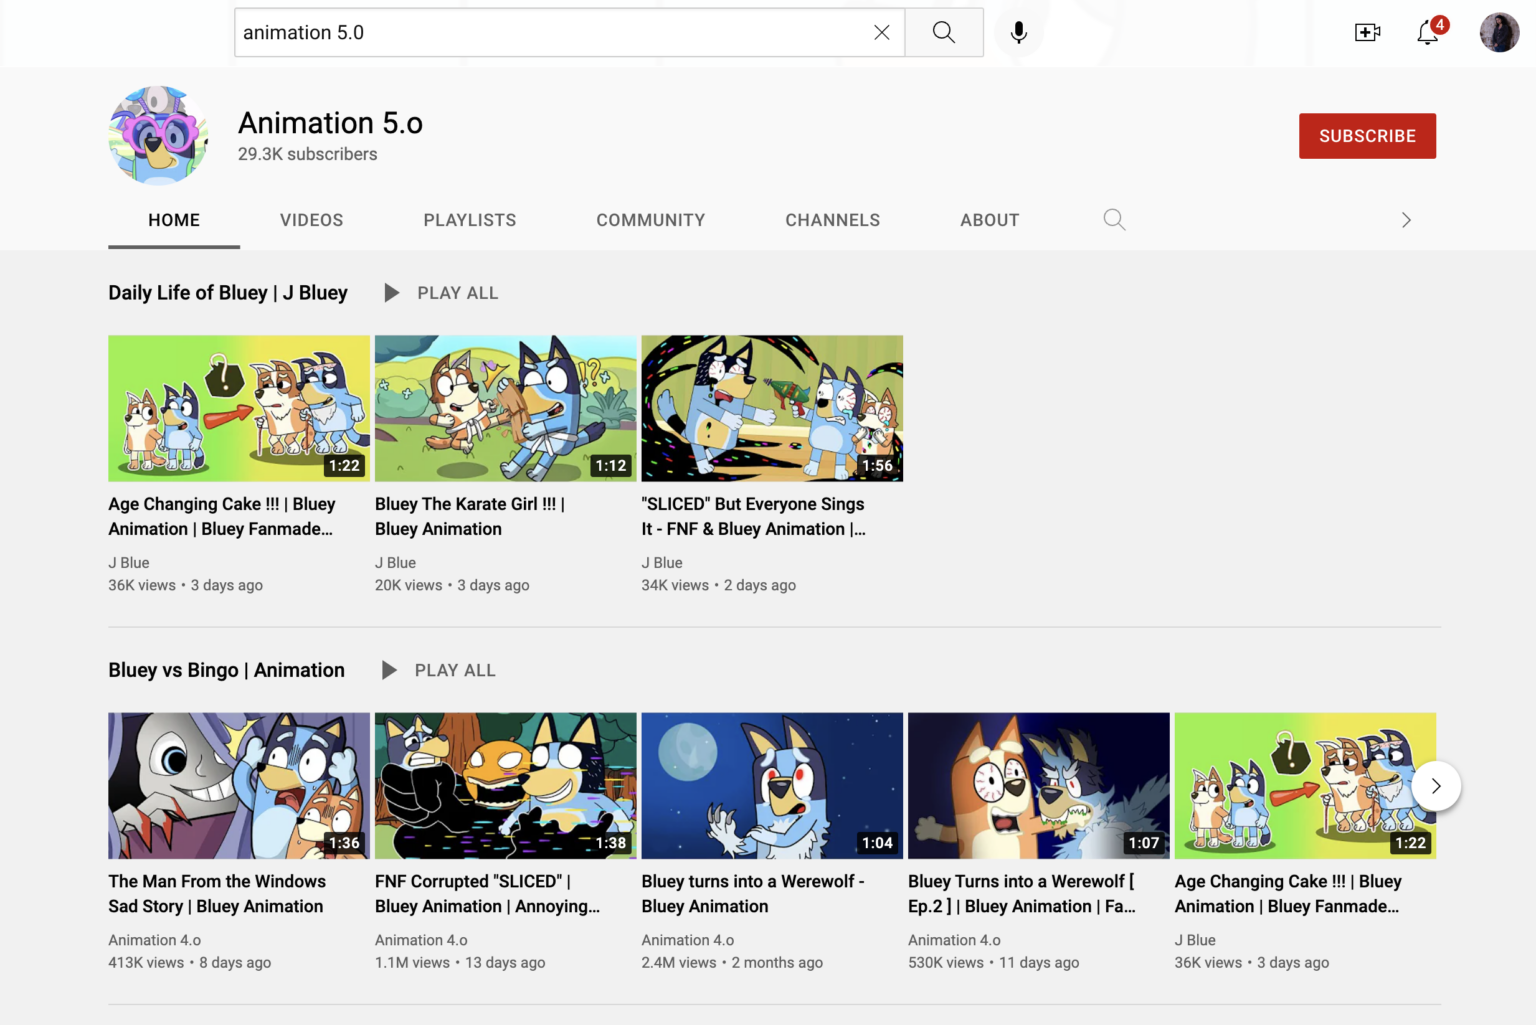This screenshot has height=1025, width=1536.
Task: Play the Bluey turns into a Werewolf video
Action: coord(771,785)
